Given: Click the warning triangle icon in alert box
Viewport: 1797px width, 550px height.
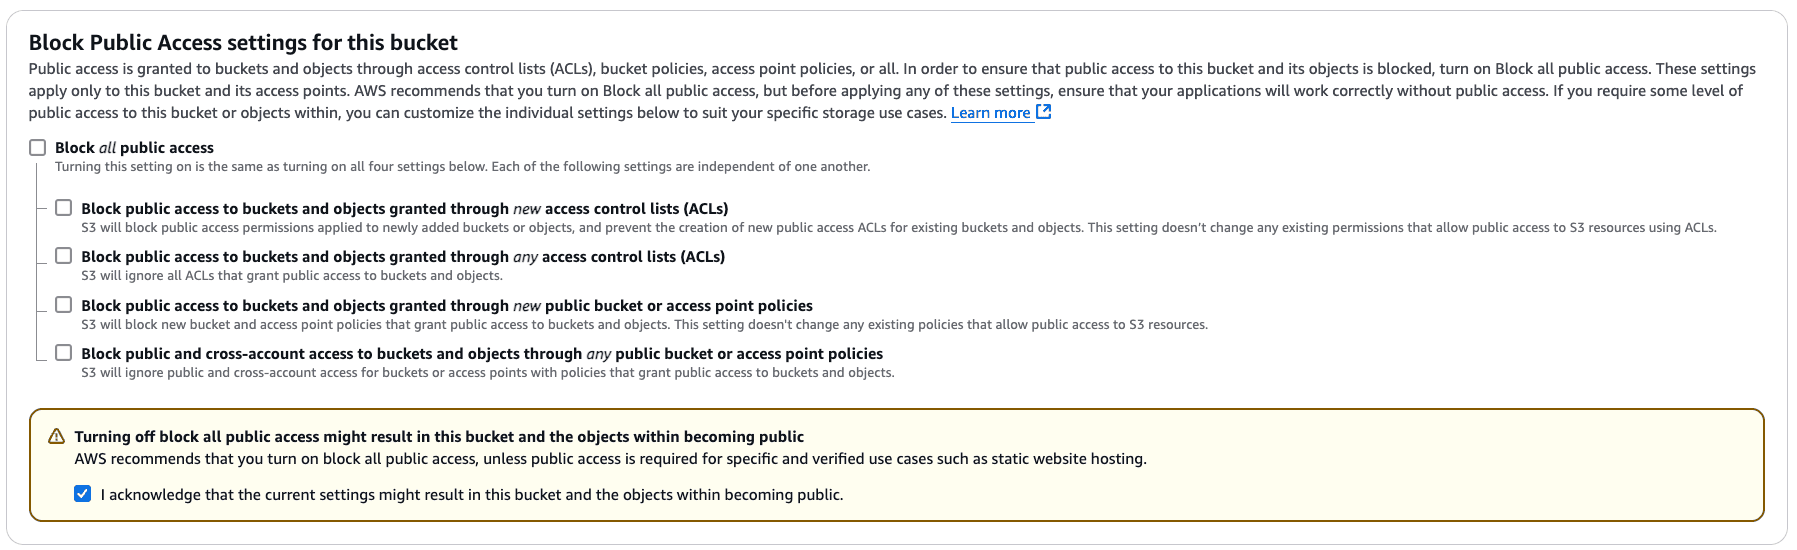Looking at the screenshot, I should 57,437.
